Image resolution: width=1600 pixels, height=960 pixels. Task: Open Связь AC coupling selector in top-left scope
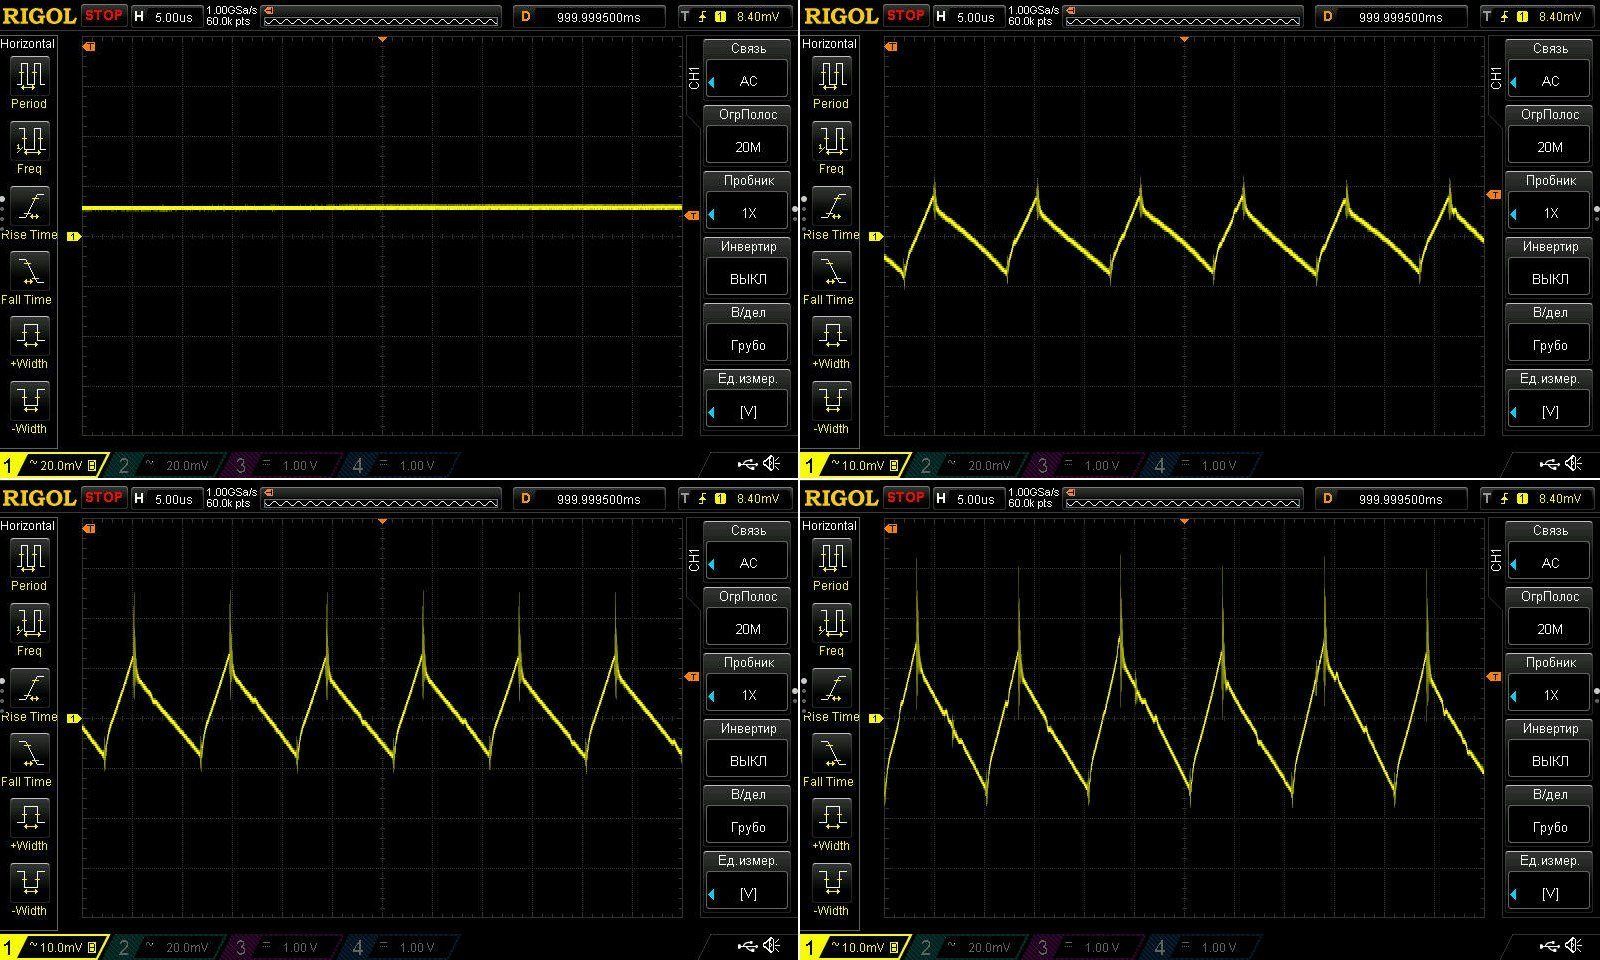click(x=748, y=81)
